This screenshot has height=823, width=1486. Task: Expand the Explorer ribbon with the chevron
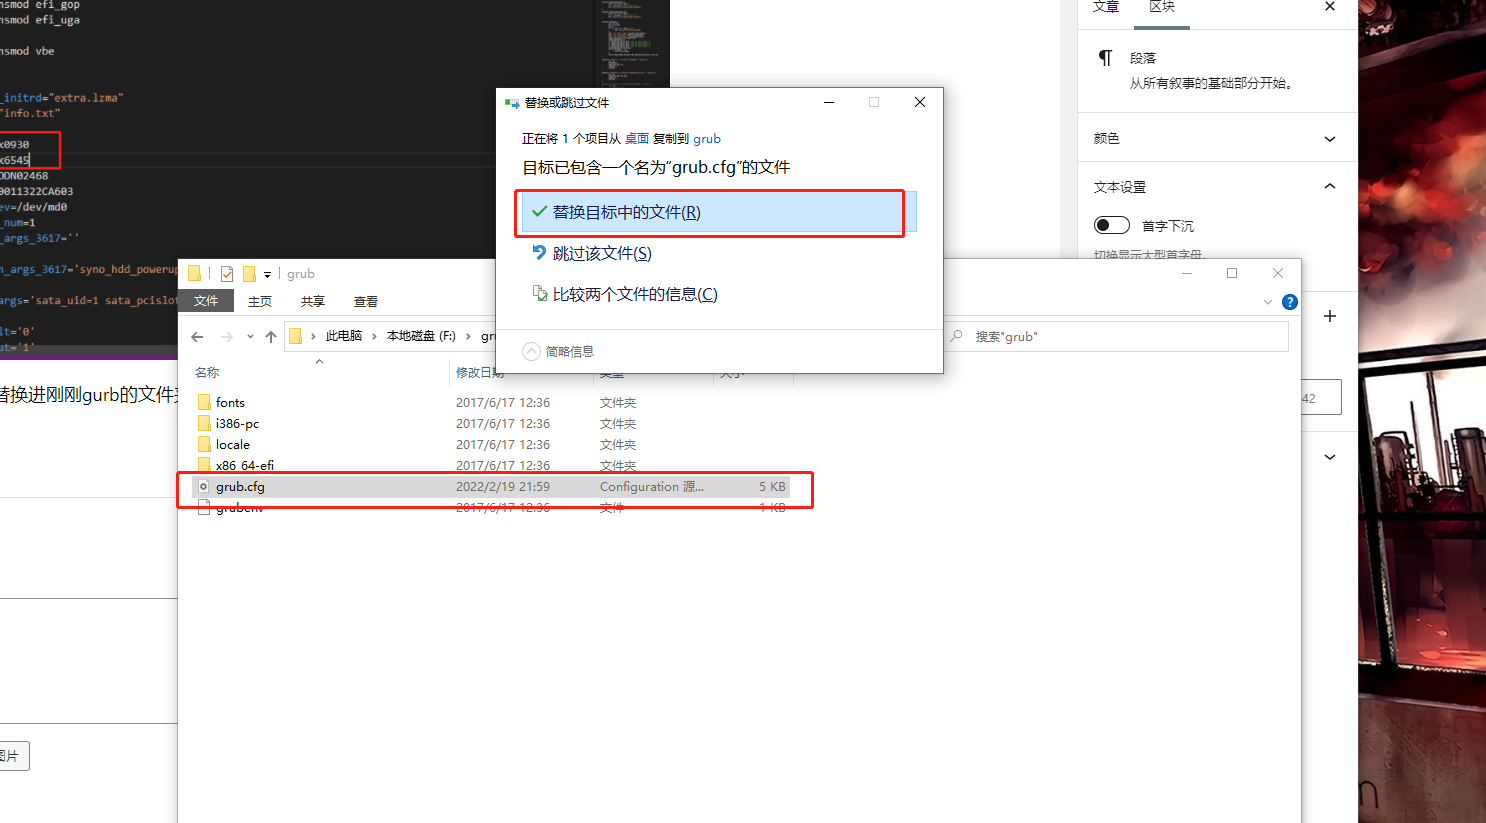[1268, 302]
